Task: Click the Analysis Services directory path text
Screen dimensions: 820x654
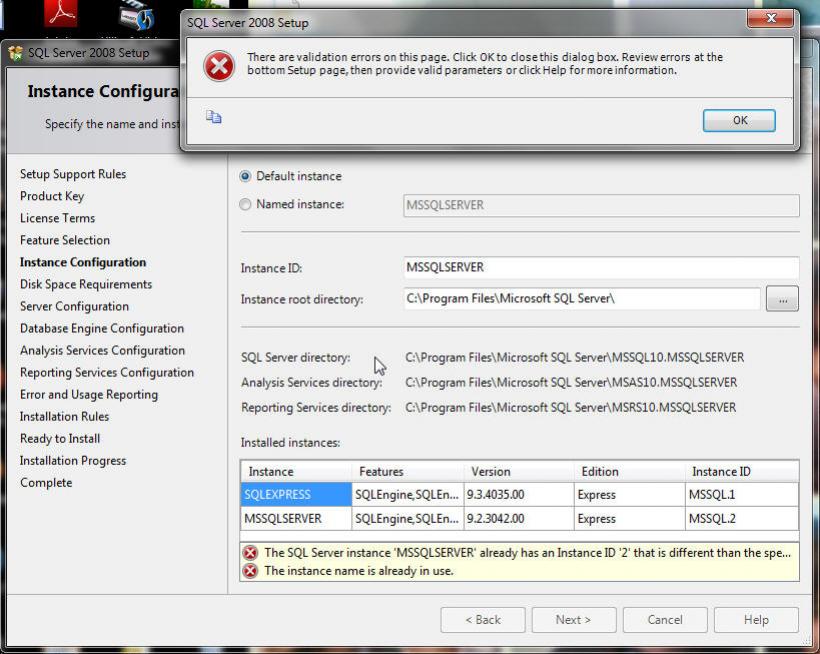Action: (571, 383)
